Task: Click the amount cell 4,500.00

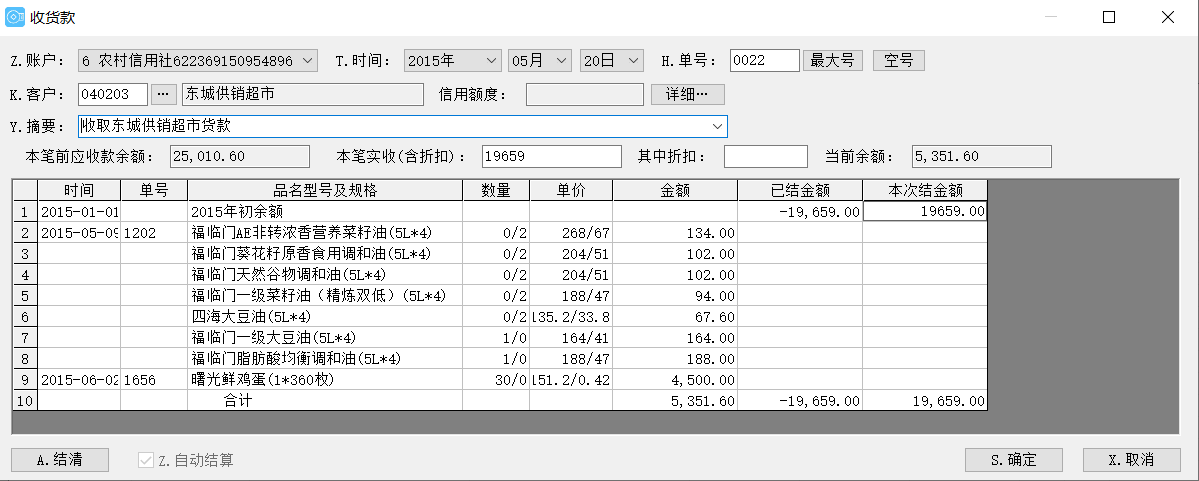Action: point(675,379)
